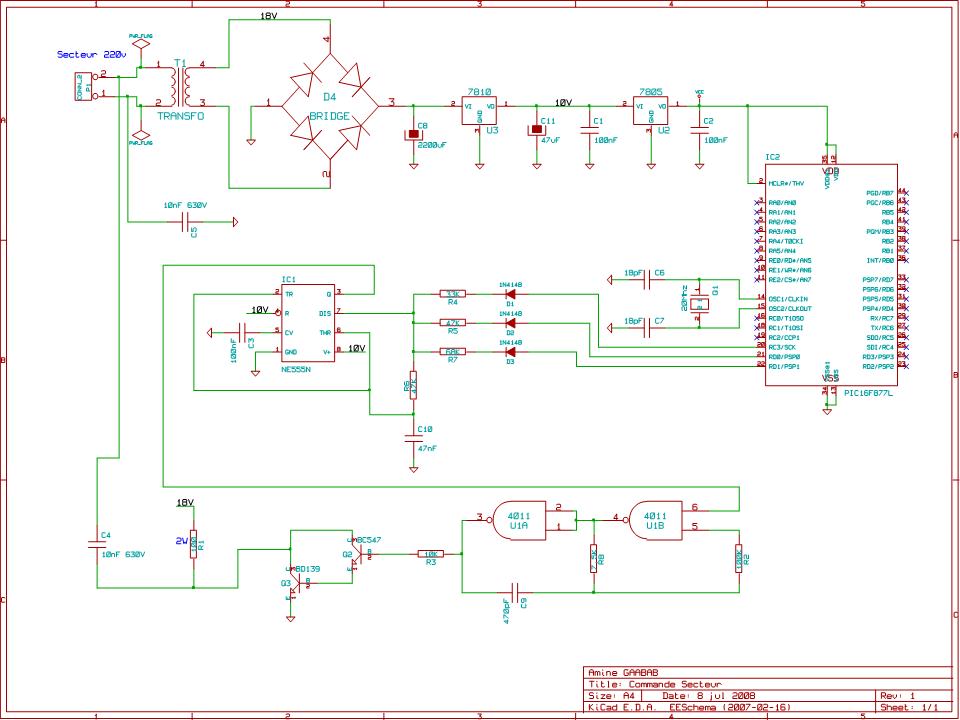Select the "MCLR*/THV" pin label
This screenshot has height=720, width=960.
(786, 183)
